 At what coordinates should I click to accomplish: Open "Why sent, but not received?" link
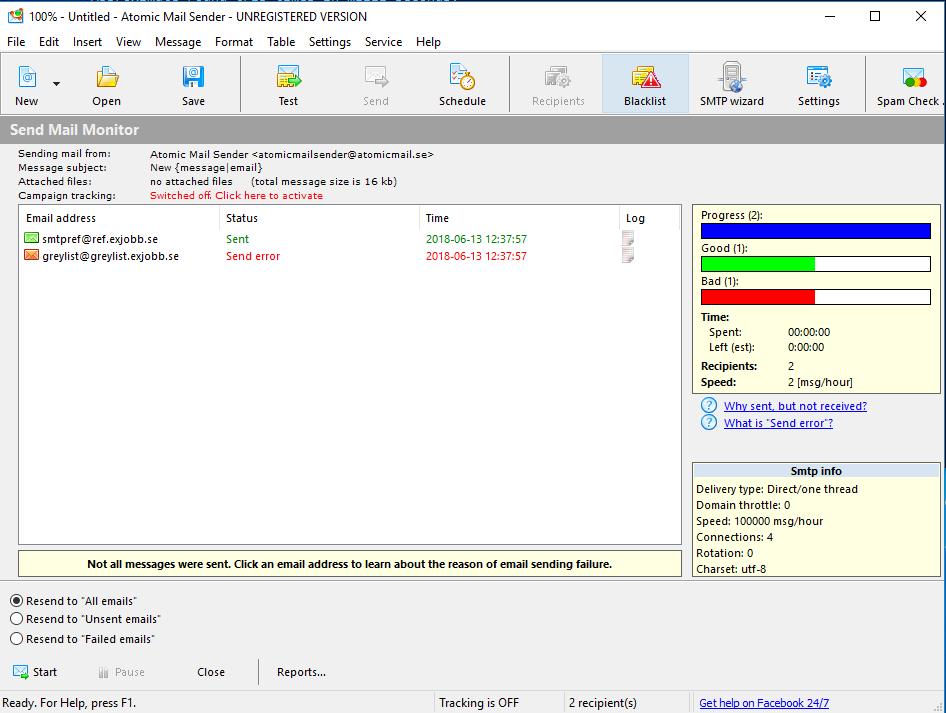click(x=795, y=406)
